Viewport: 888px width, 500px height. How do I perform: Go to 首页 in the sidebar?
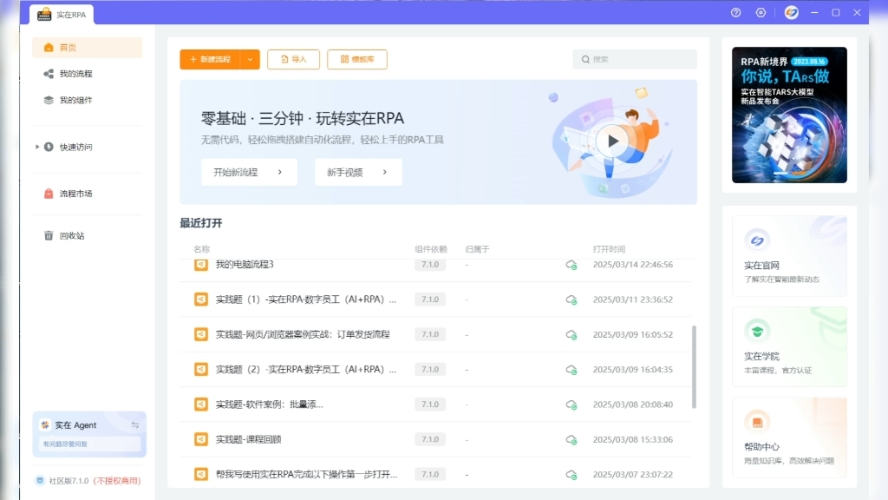[x=87, y=48]
